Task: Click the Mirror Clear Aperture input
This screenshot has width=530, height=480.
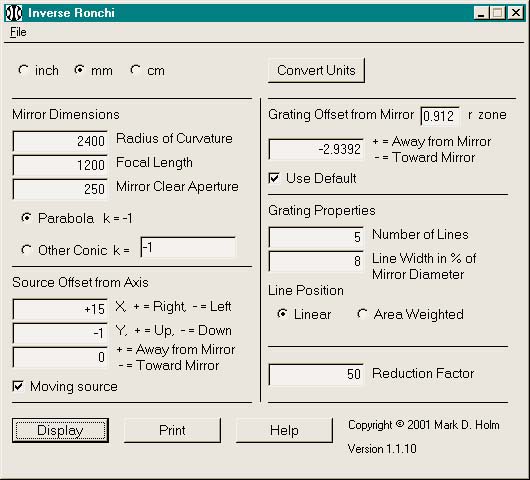Action: point(60,189)
